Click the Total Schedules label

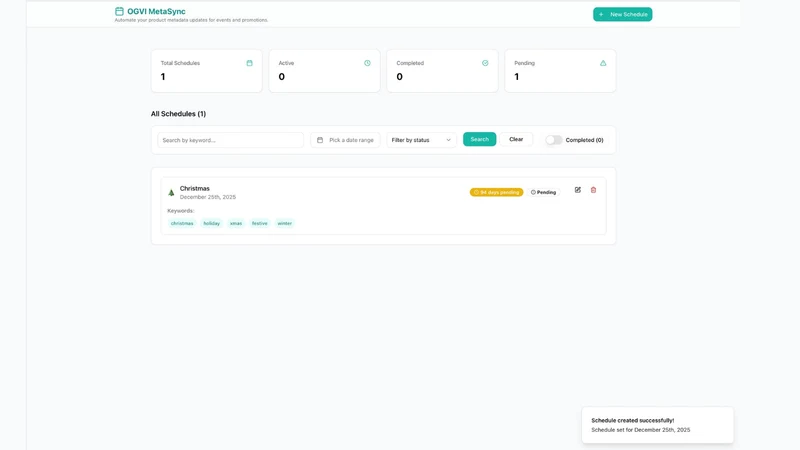[x=180, y=63]
